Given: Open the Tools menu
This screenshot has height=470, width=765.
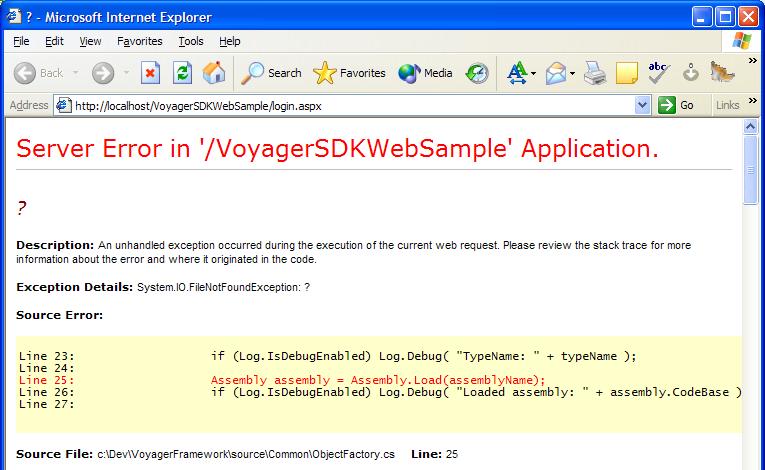Looking at the screenshot, I should coord(190,41).
